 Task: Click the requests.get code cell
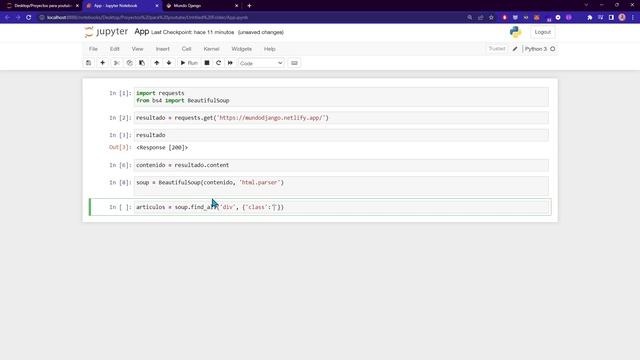point(341,118)
